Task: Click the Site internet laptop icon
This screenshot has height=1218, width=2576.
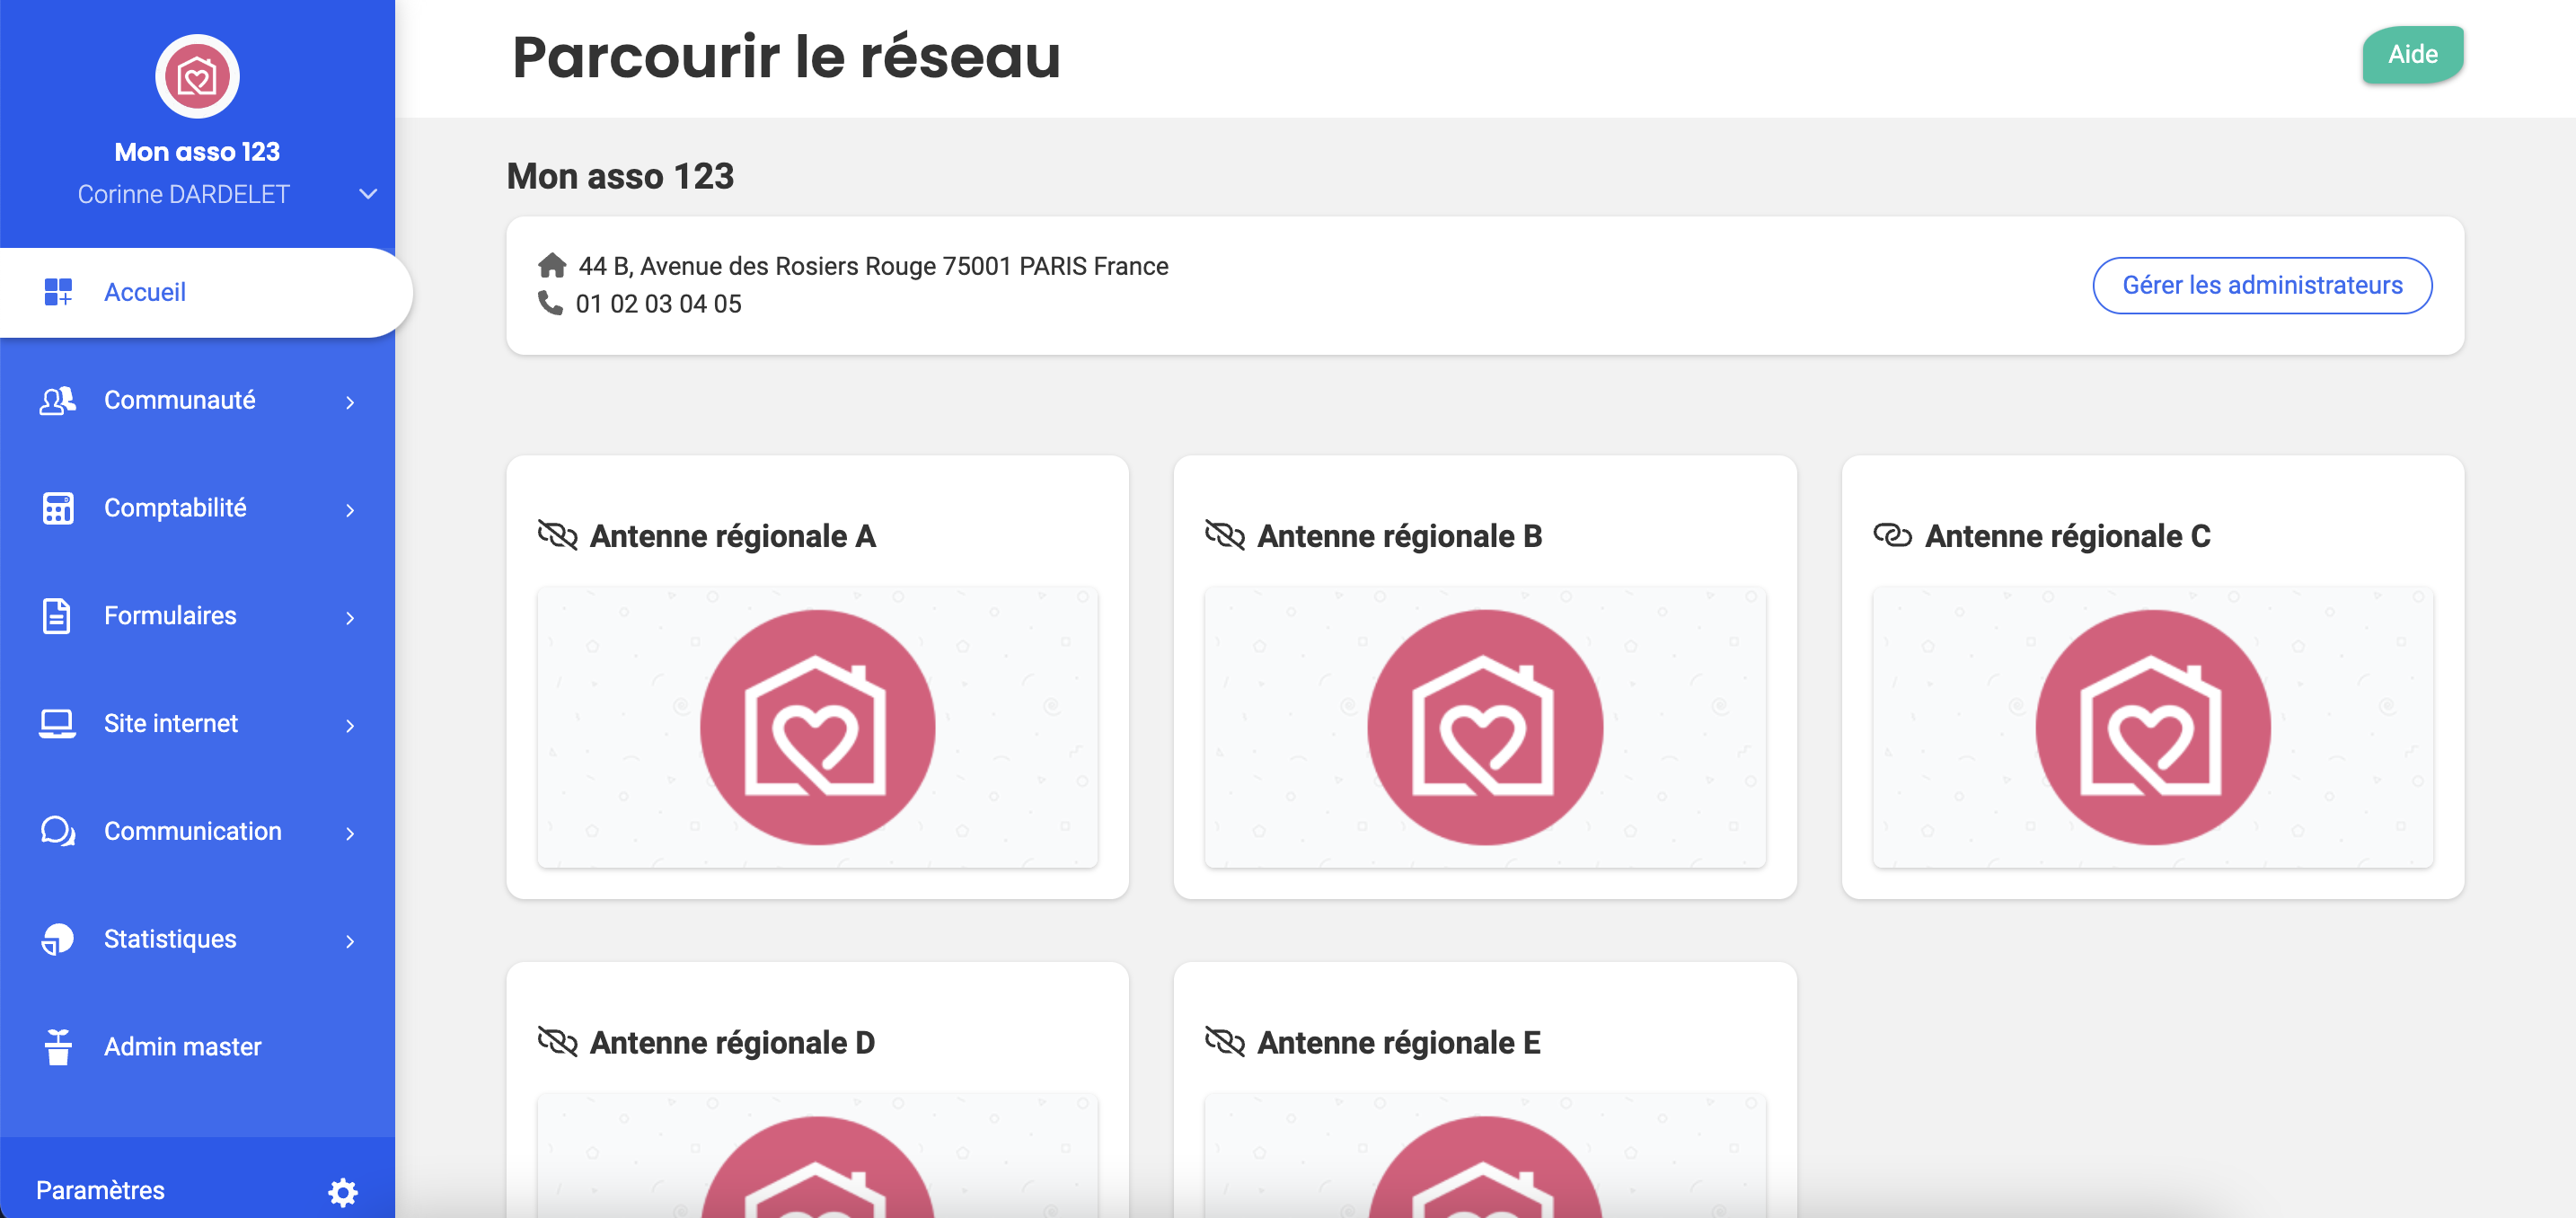Action: coord(57,724)
